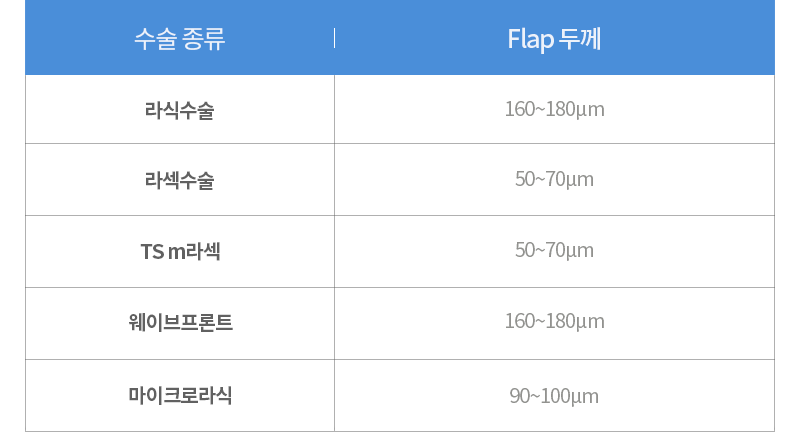Screen dimensions: 800x432
Task: Click the word "두께" in the header
Action: (x=579, y=39)
